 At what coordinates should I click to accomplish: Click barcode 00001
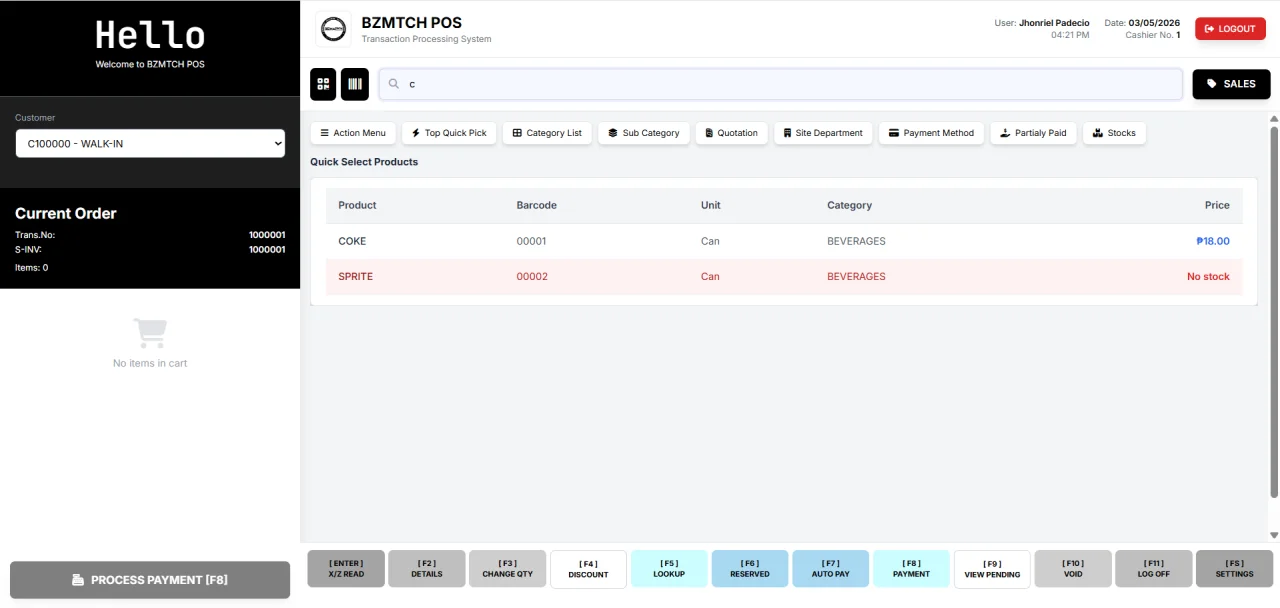click(x=531, y=241)
